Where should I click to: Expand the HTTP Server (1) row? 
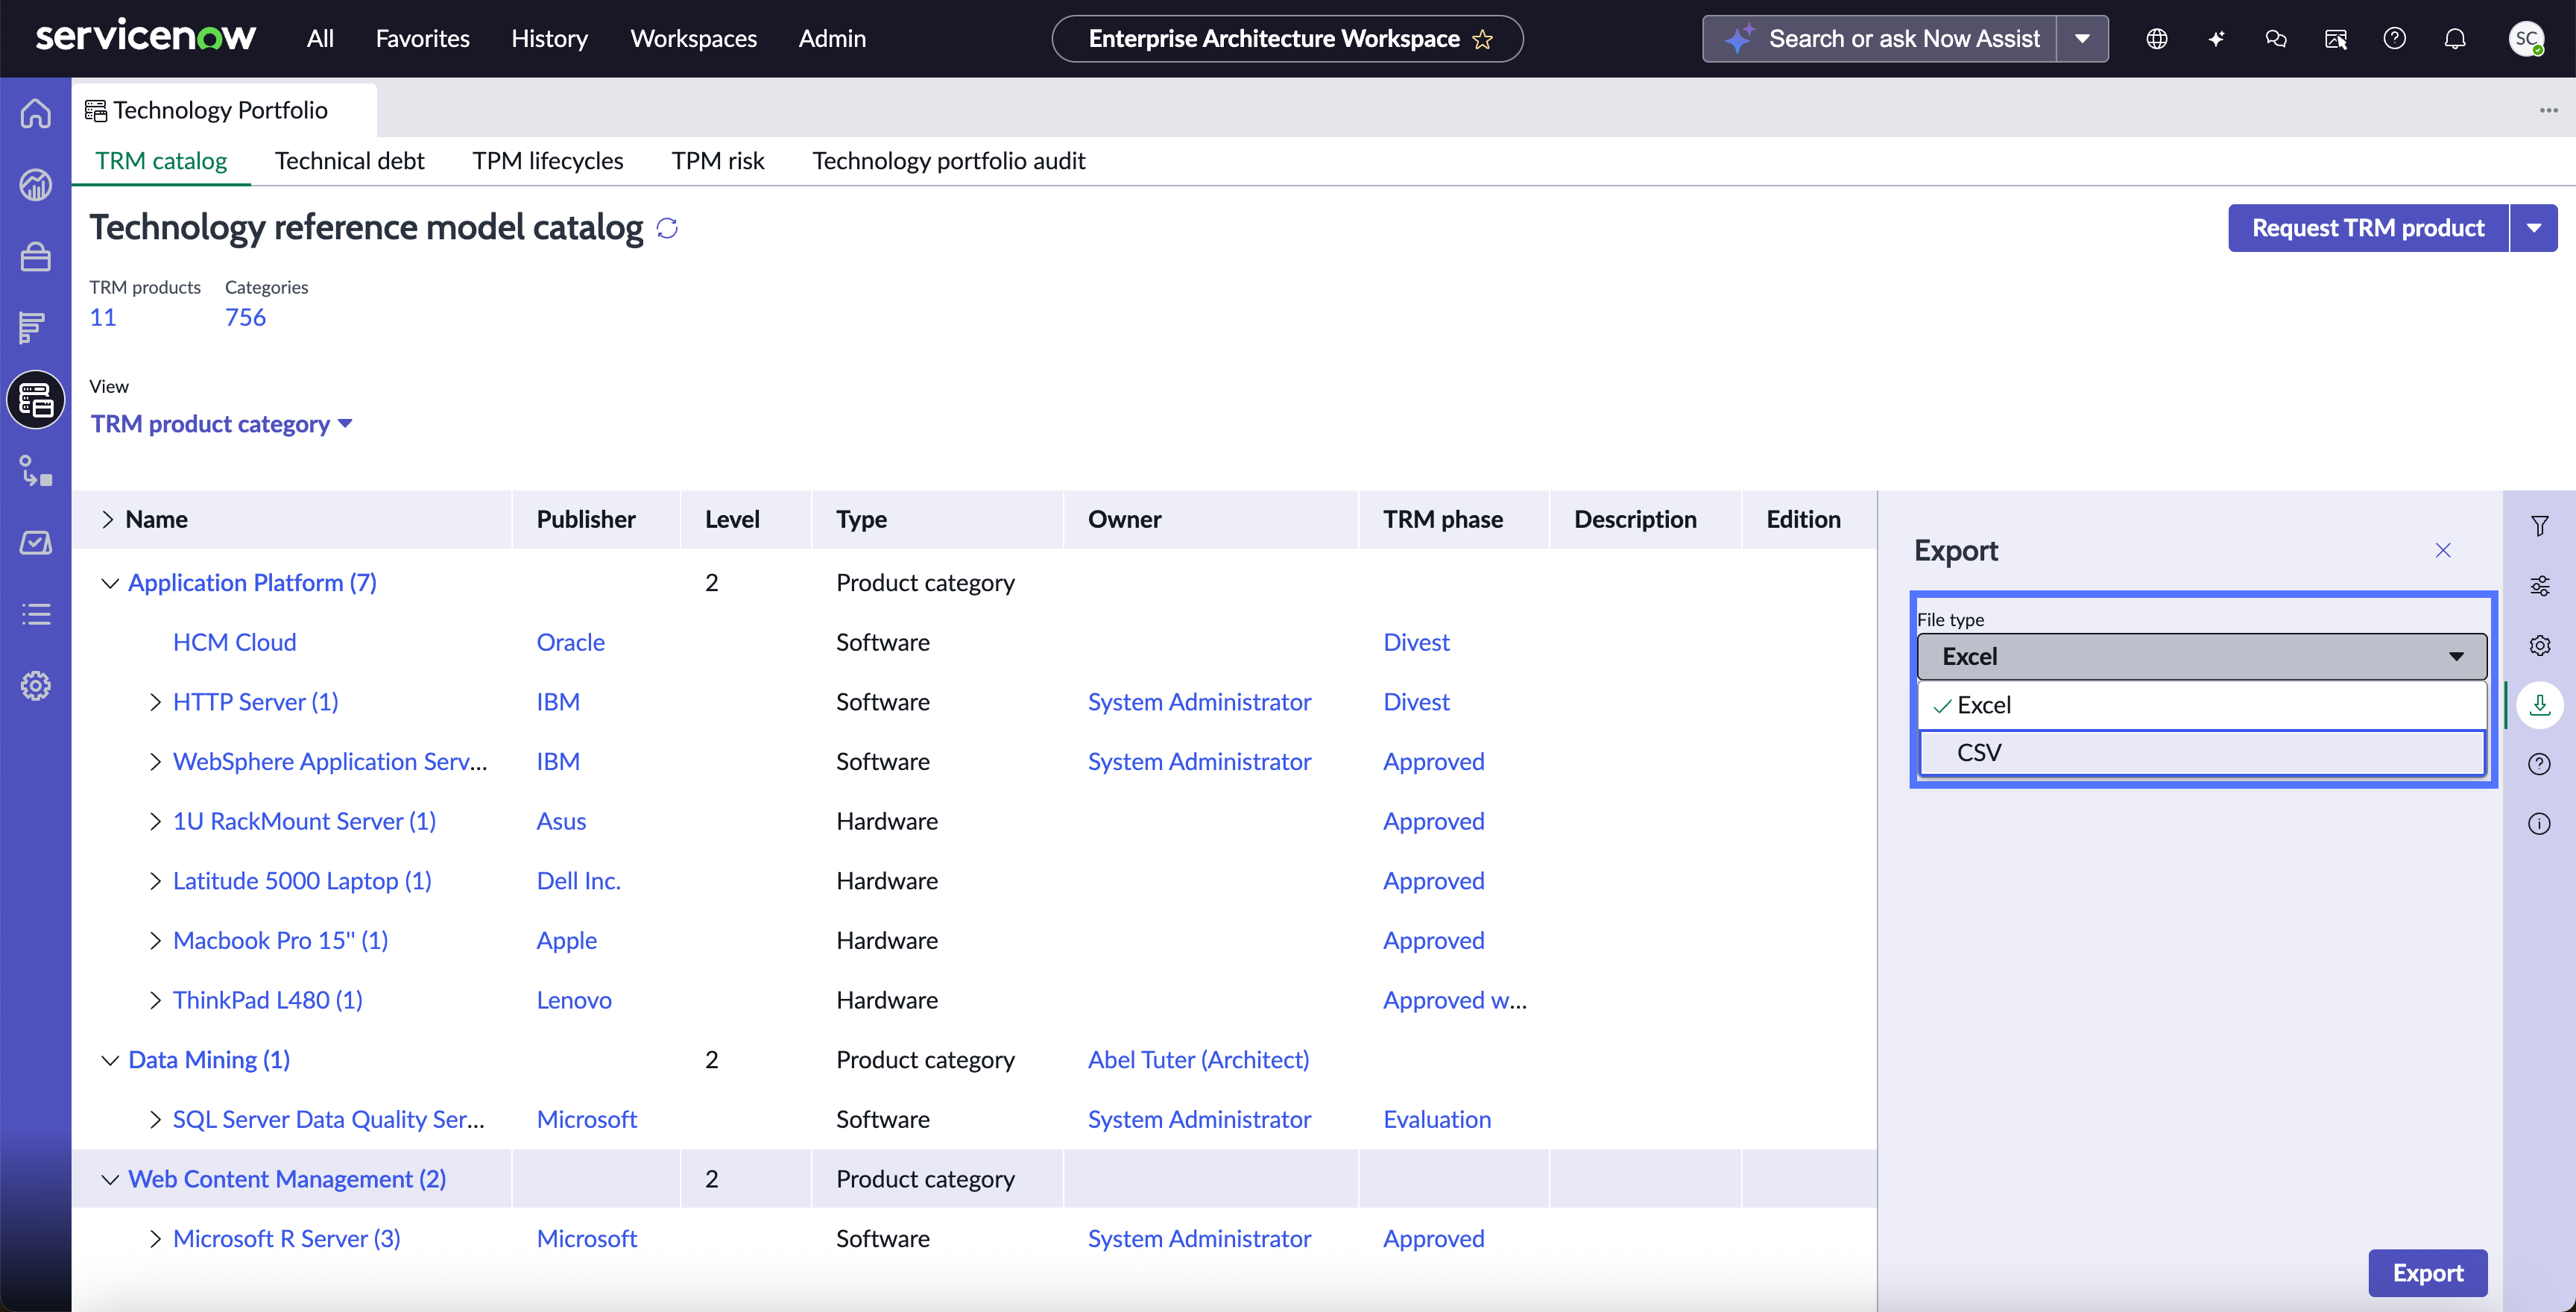pos(155,702)
